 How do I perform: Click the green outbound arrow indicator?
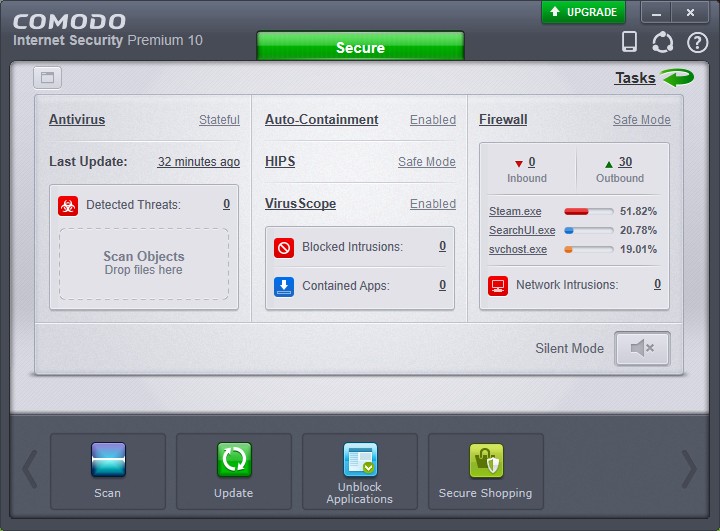609,164
